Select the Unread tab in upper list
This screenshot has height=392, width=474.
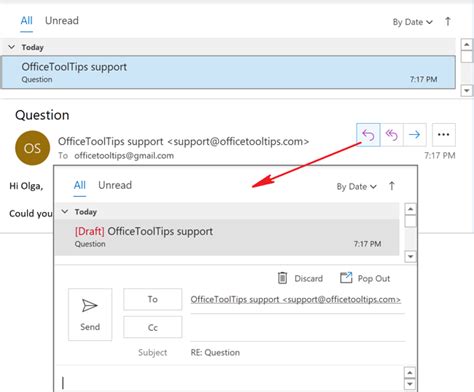click(62, 21)
